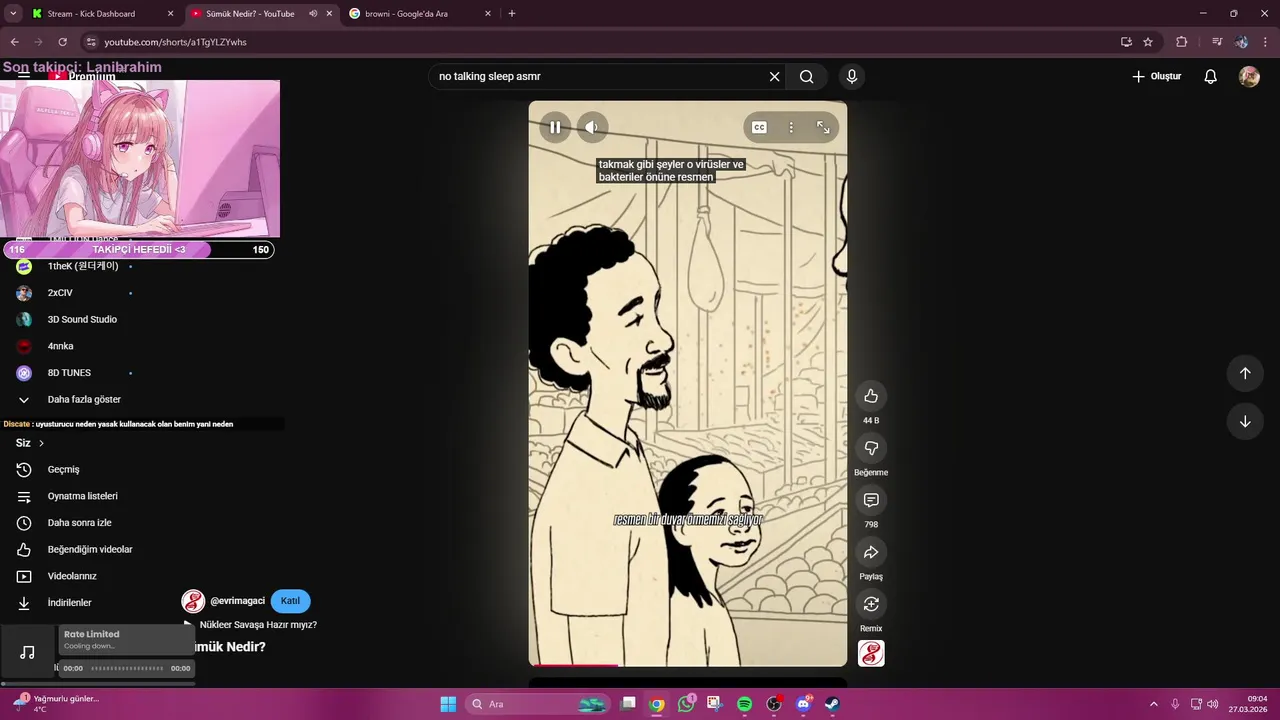This screenshot has width=1280, height=720.
Task: Click the music note widget icon
Action: (x=28, y=653)
